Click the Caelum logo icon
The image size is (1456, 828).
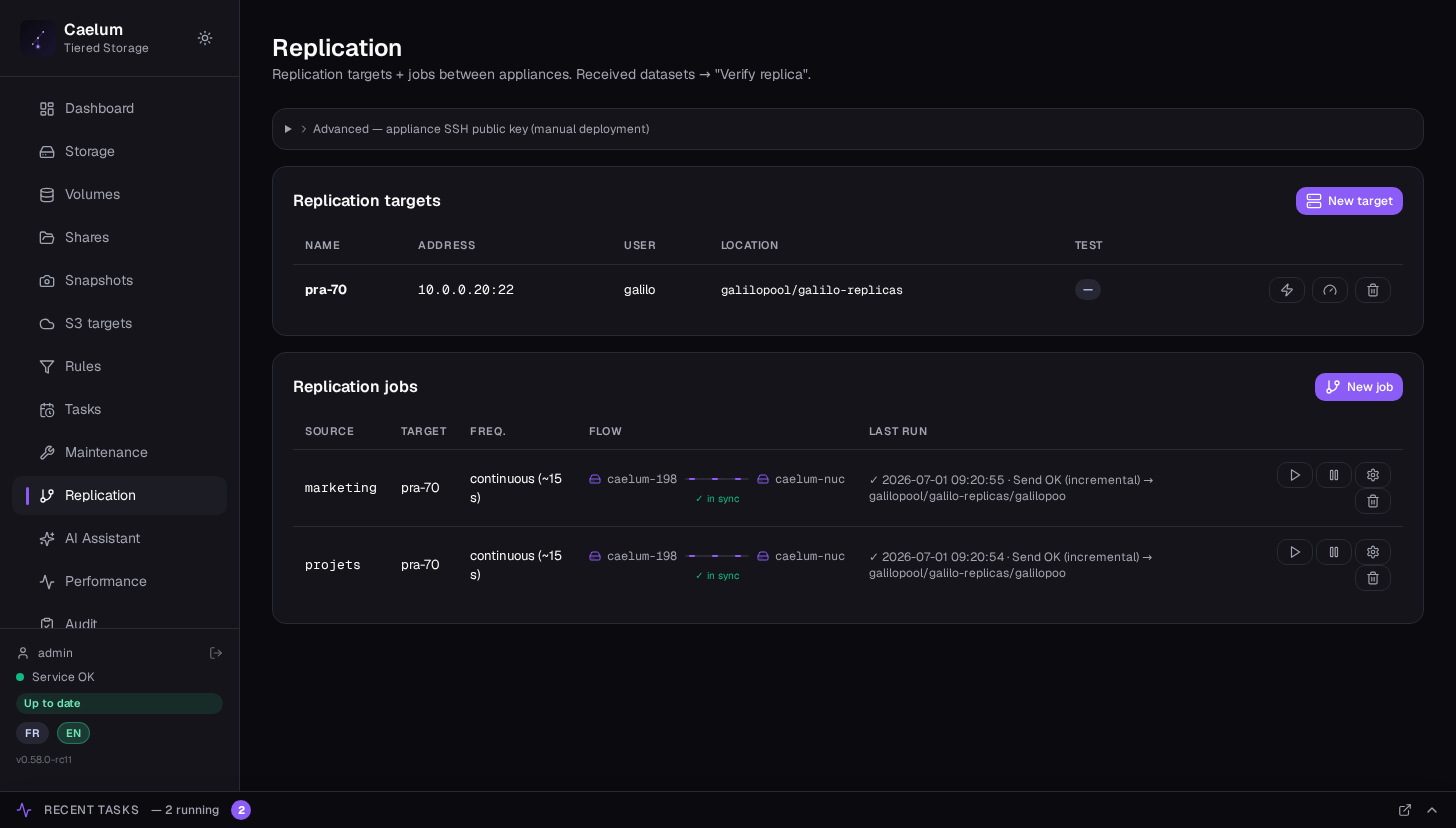pos(38,38)
